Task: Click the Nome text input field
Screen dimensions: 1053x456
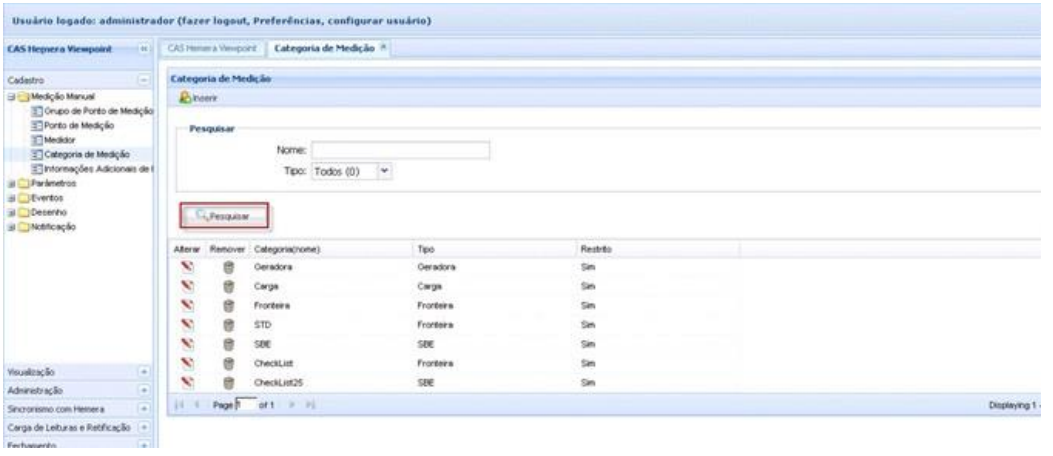Action: coord(400,150)
